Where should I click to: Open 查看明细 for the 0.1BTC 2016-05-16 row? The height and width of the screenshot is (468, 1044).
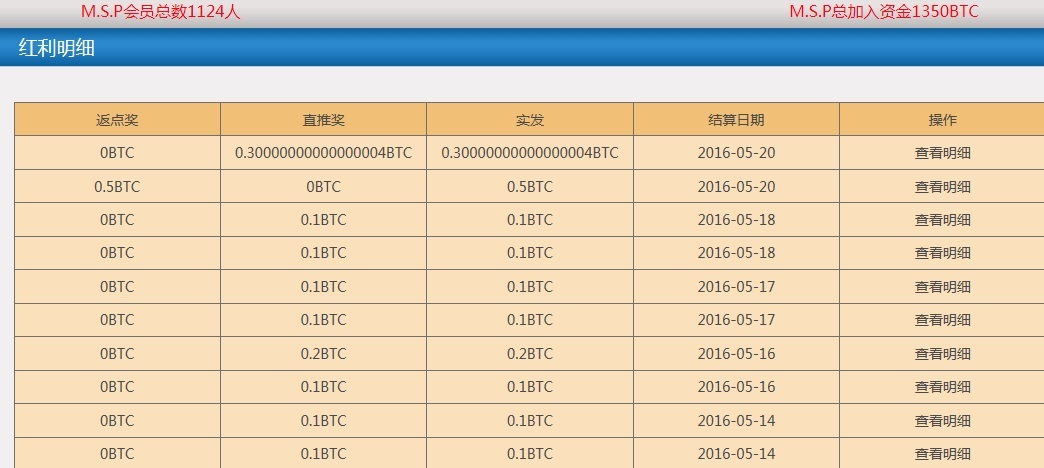942,387
